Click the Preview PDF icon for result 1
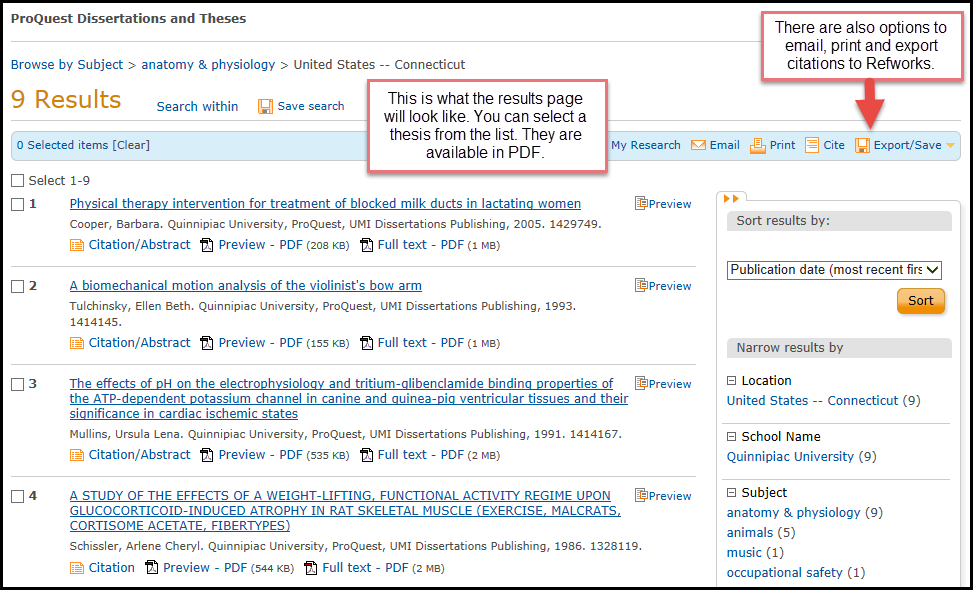973x590 pixels. tap(207, 246)
